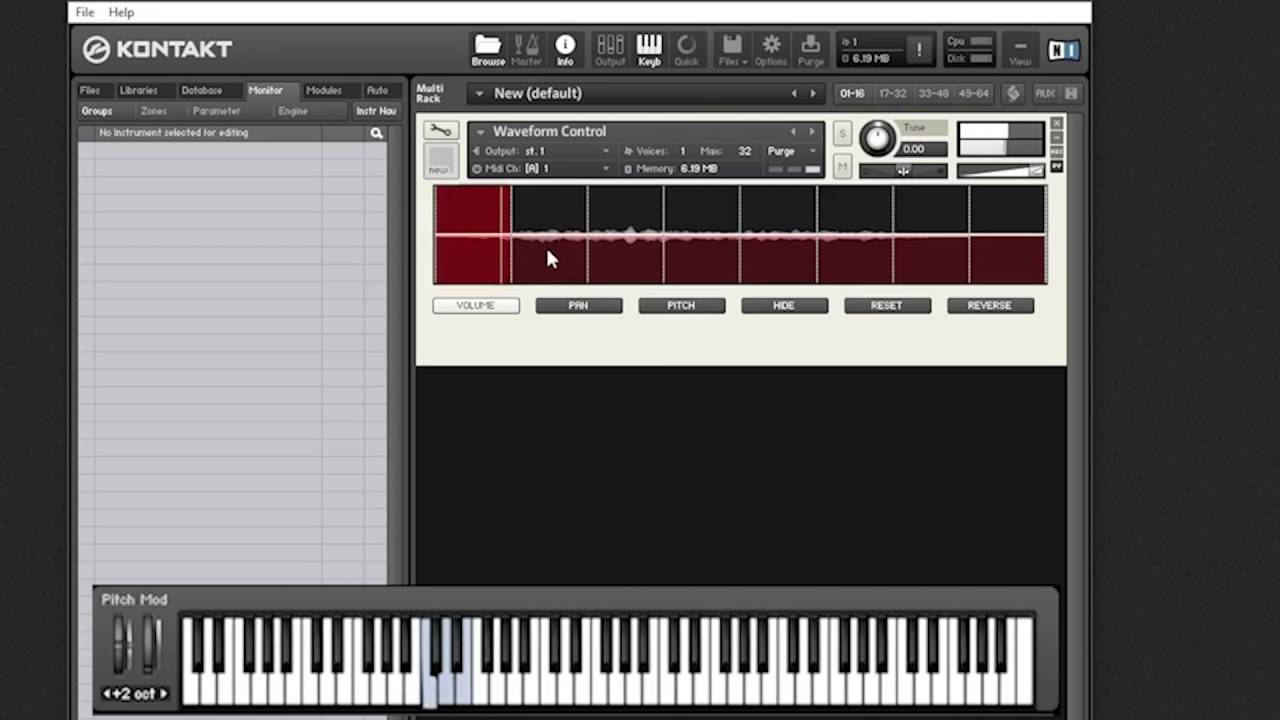
Task: Toggle the Info pane icon
Action: (565, 49)
